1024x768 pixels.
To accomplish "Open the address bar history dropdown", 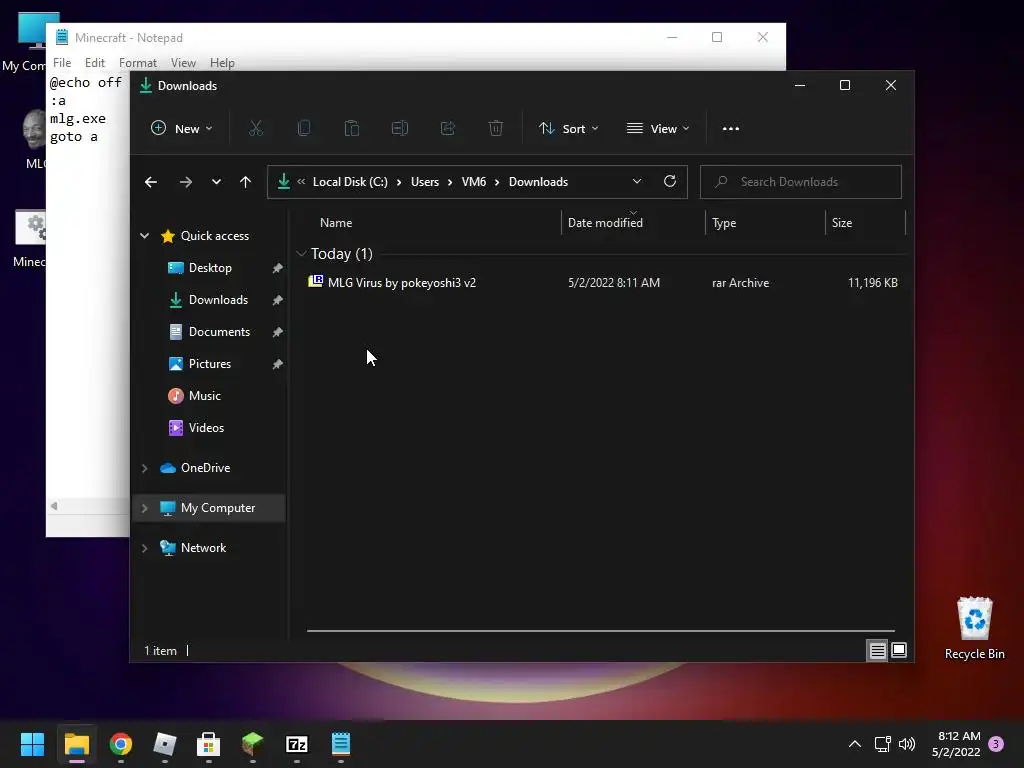I will (x=637, y=182).
